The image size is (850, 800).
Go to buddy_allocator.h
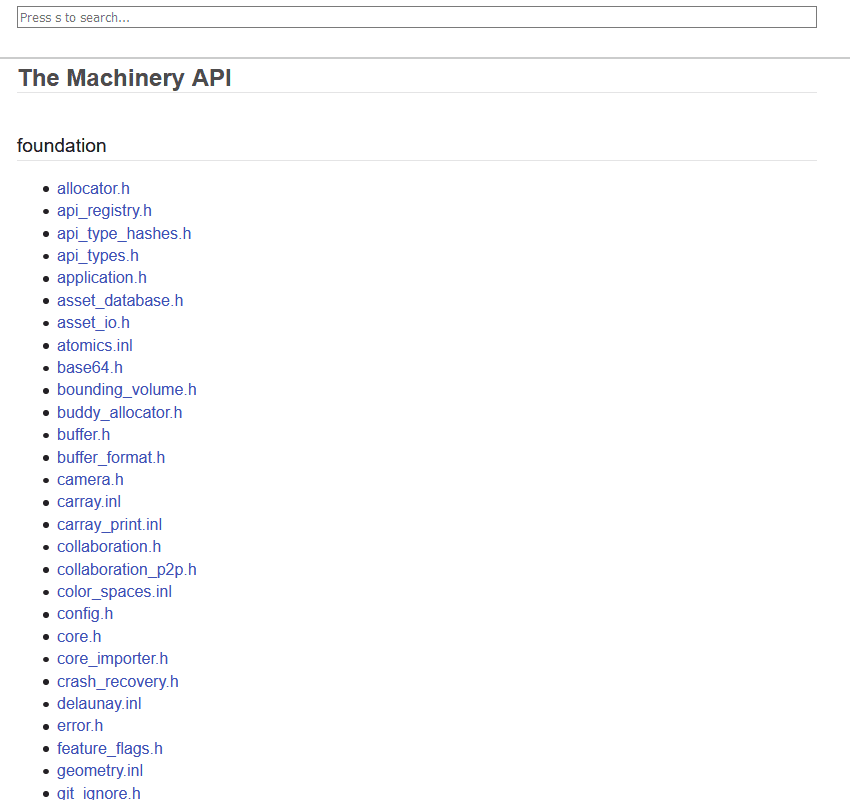click(x=119, y=413)
